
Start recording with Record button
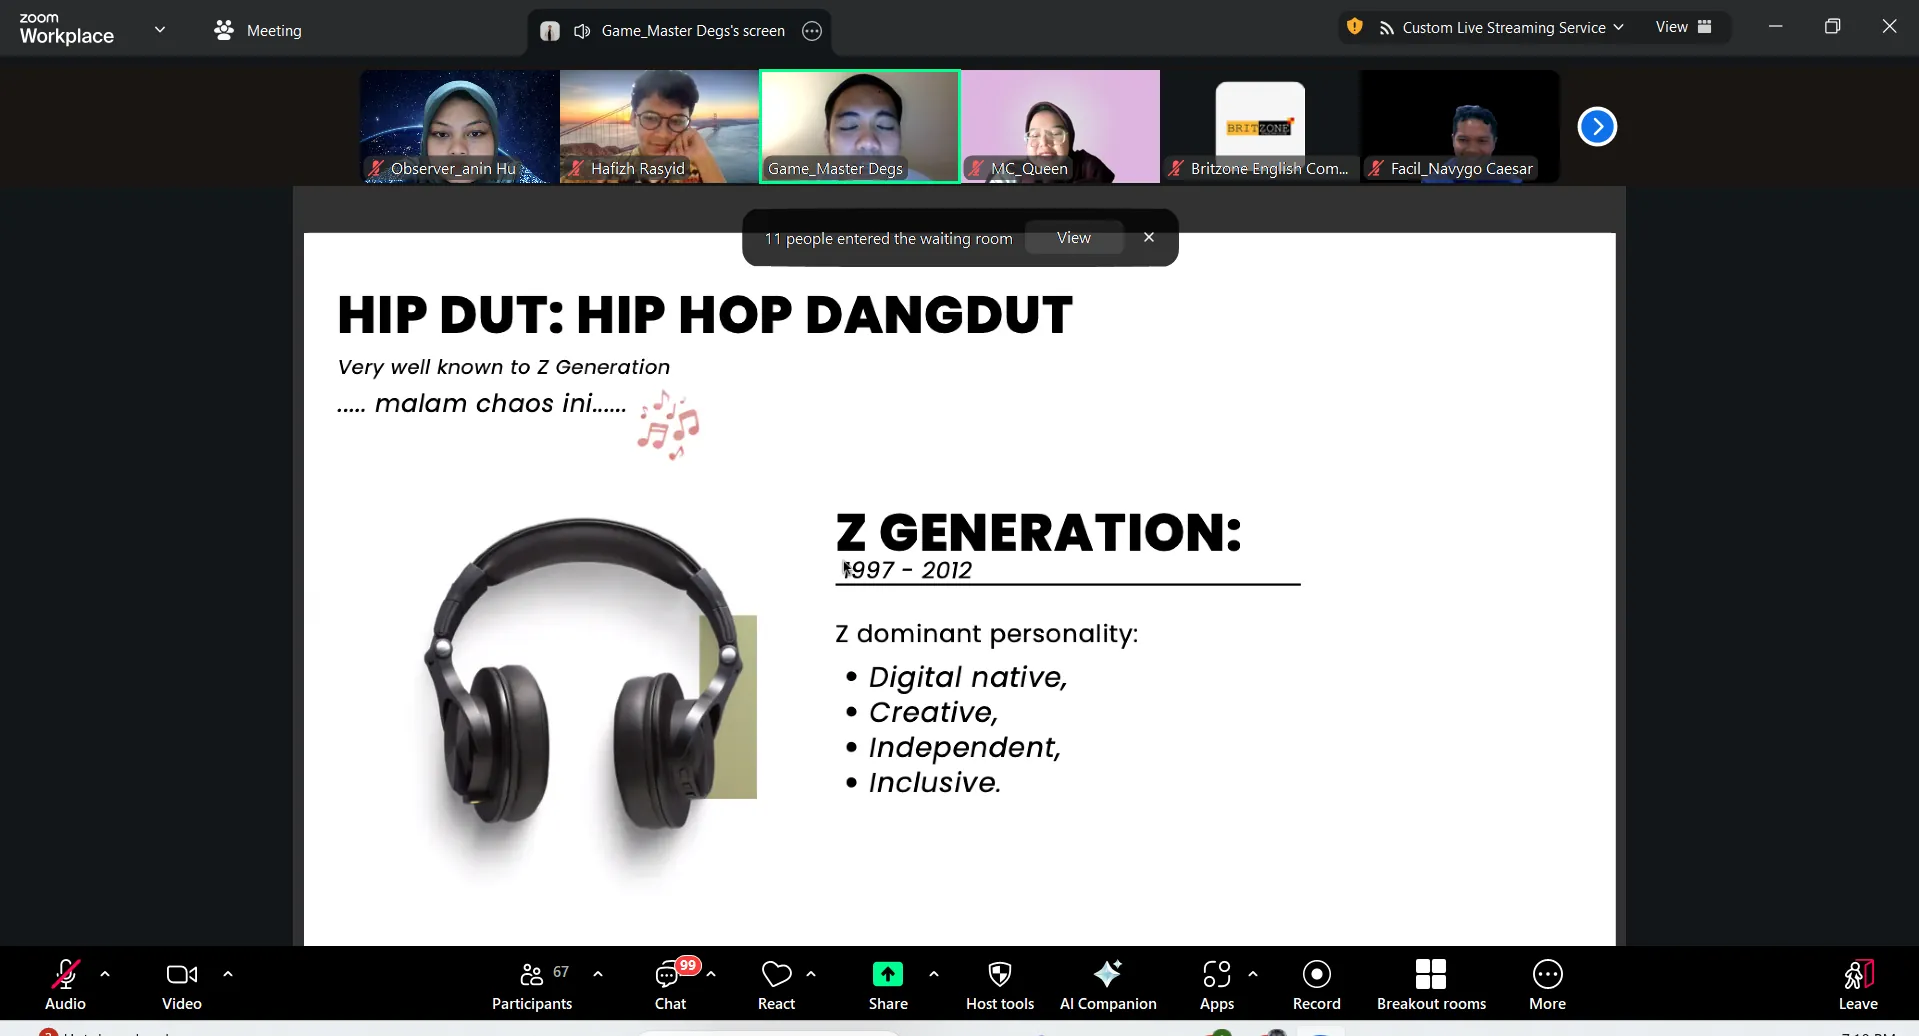(1316, 985)
